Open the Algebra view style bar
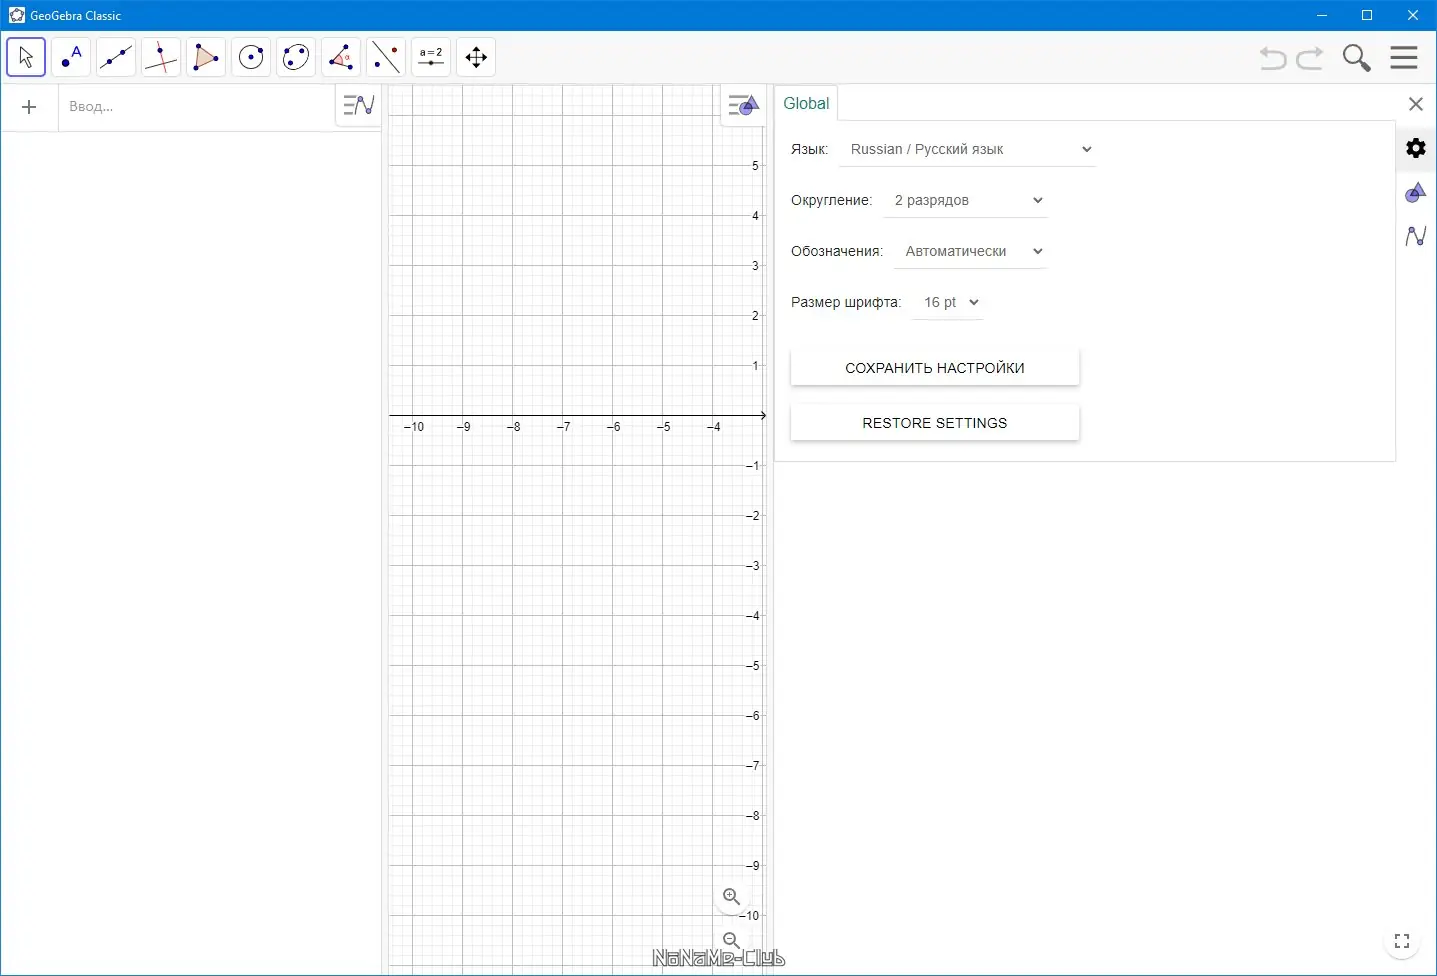Viewport: 1437px width, 976px height. (359, 105)
